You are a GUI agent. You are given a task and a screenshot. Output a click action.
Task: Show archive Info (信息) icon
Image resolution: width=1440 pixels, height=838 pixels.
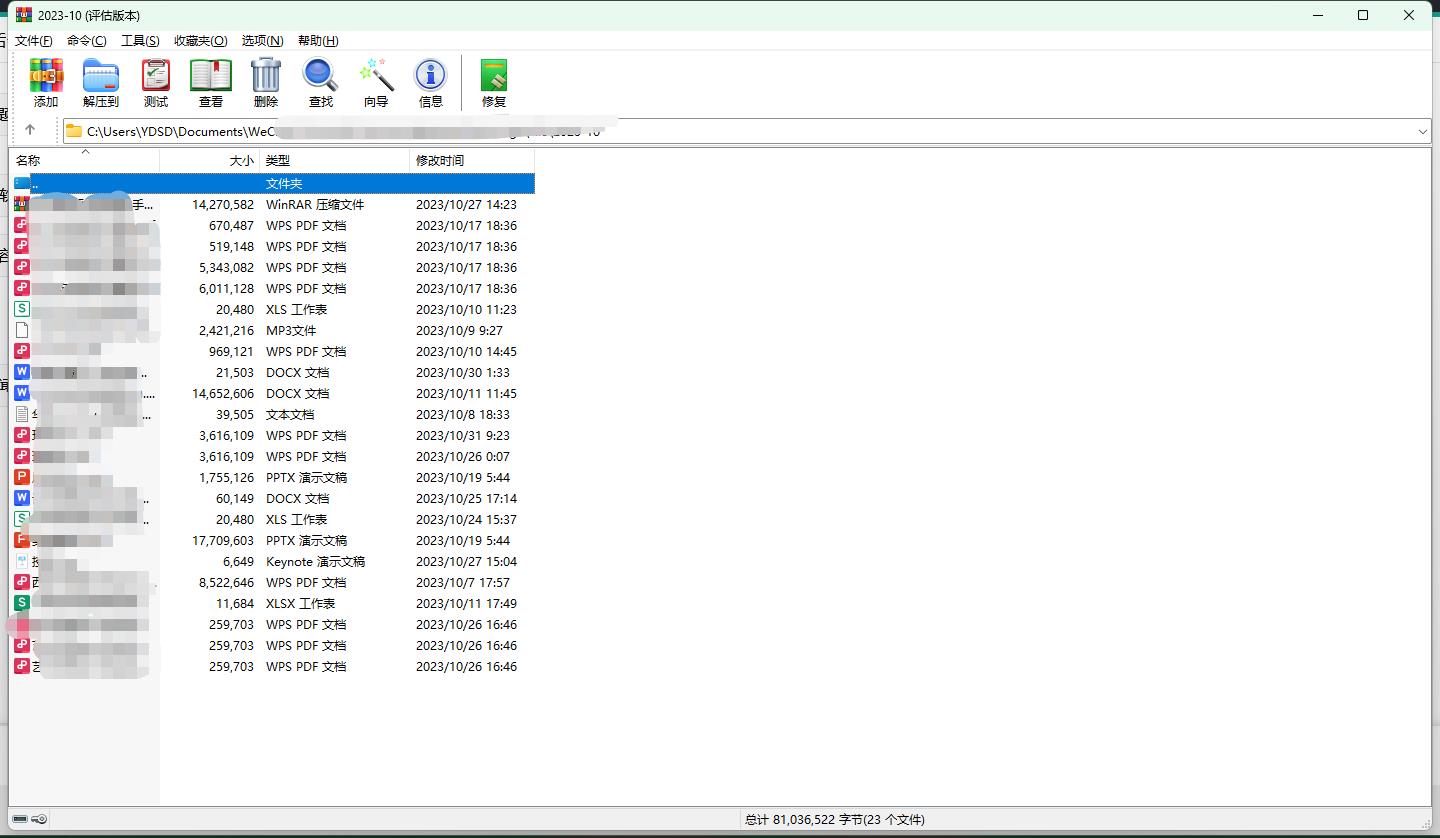click(x=431, y=82)
